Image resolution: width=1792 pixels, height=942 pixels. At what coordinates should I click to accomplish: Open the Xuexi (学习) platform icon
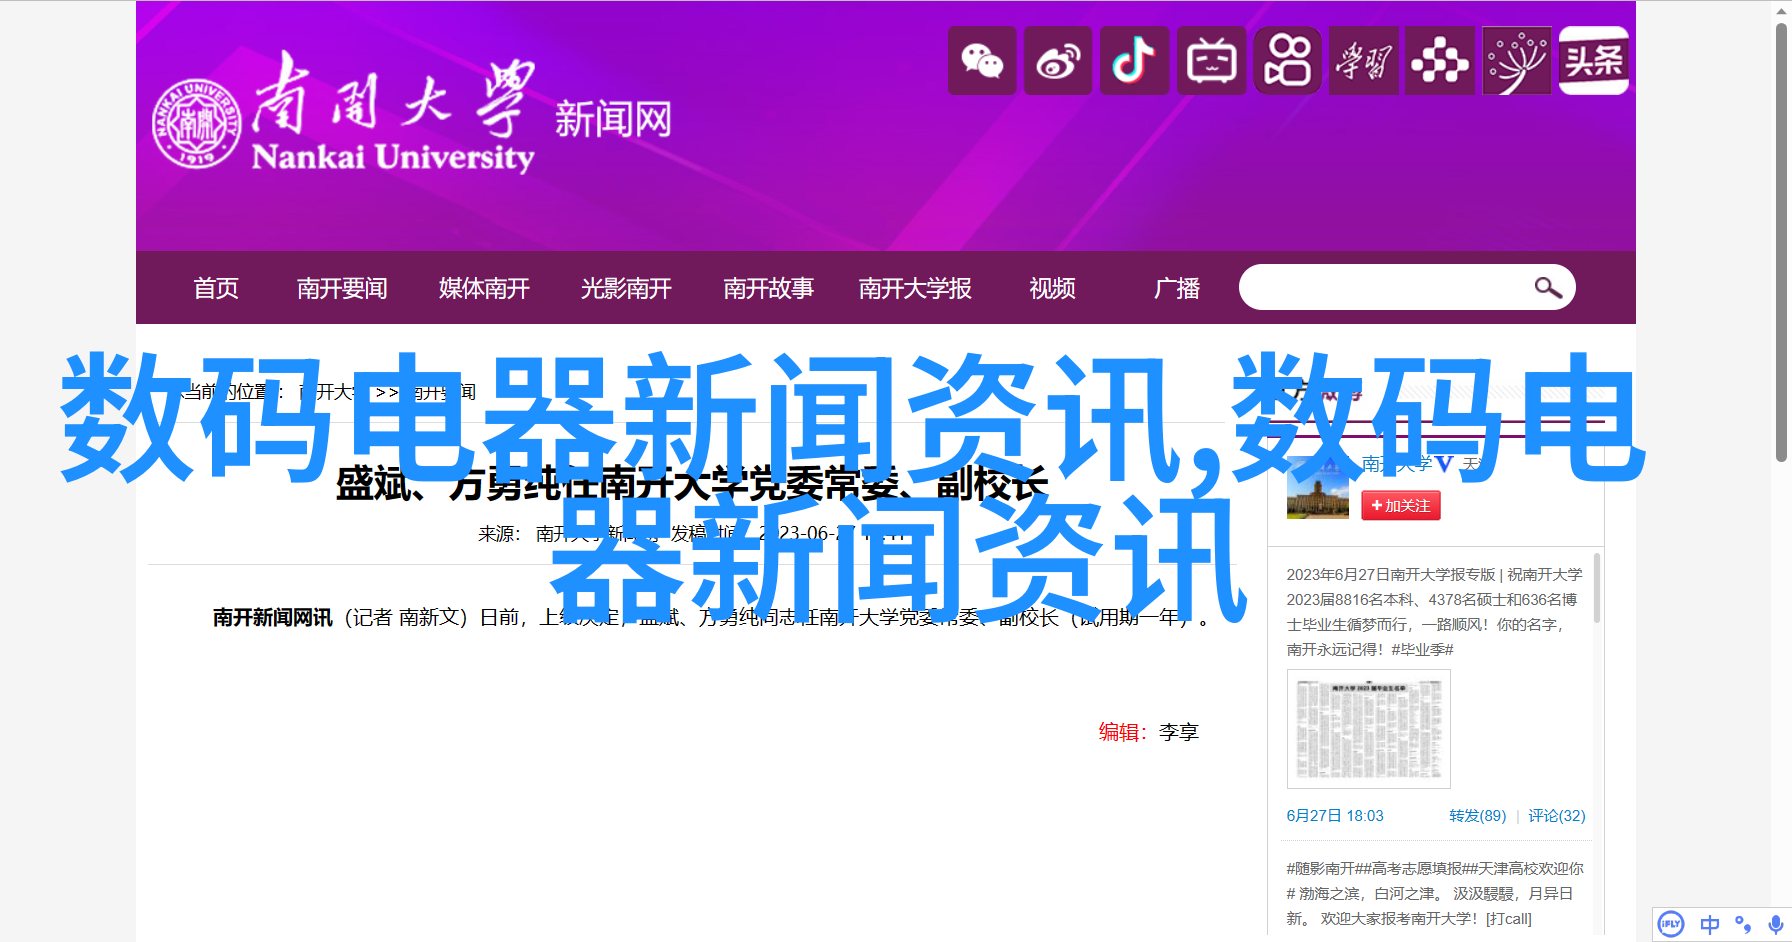tap(1364, 61)
